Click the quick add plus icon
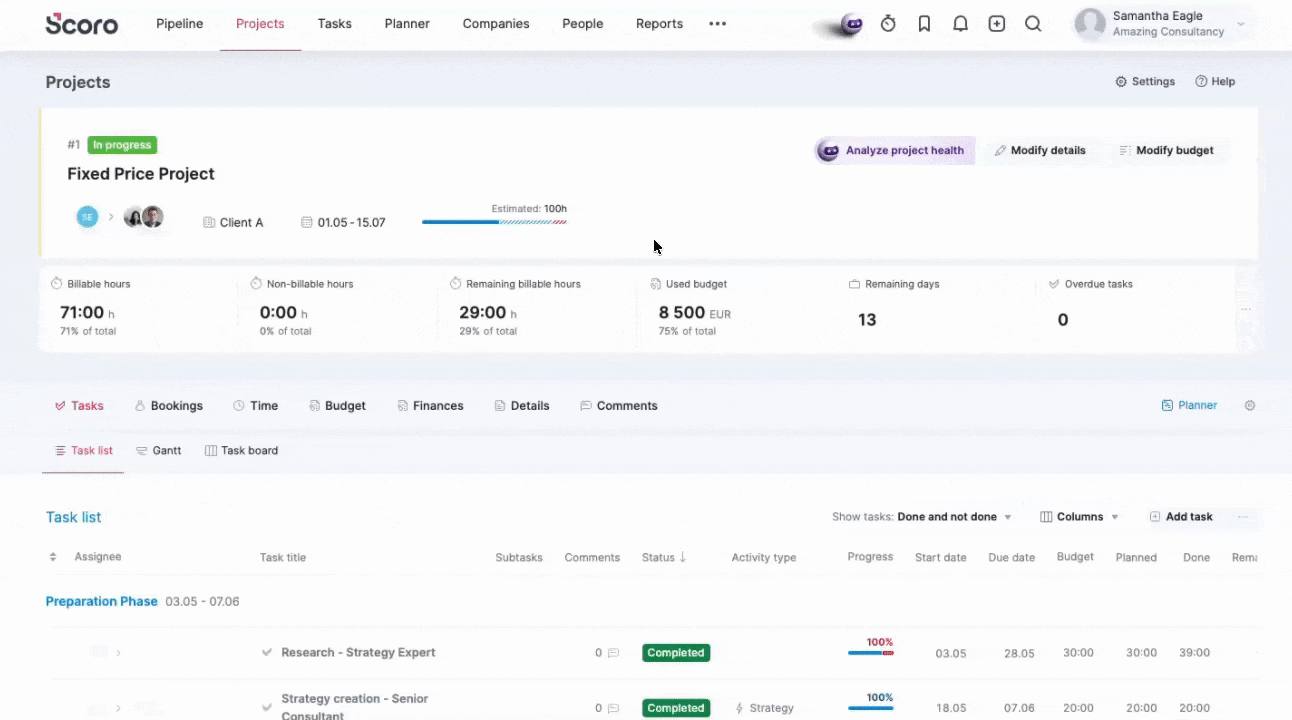This screenshot has height=720, width=1292. 997,24
